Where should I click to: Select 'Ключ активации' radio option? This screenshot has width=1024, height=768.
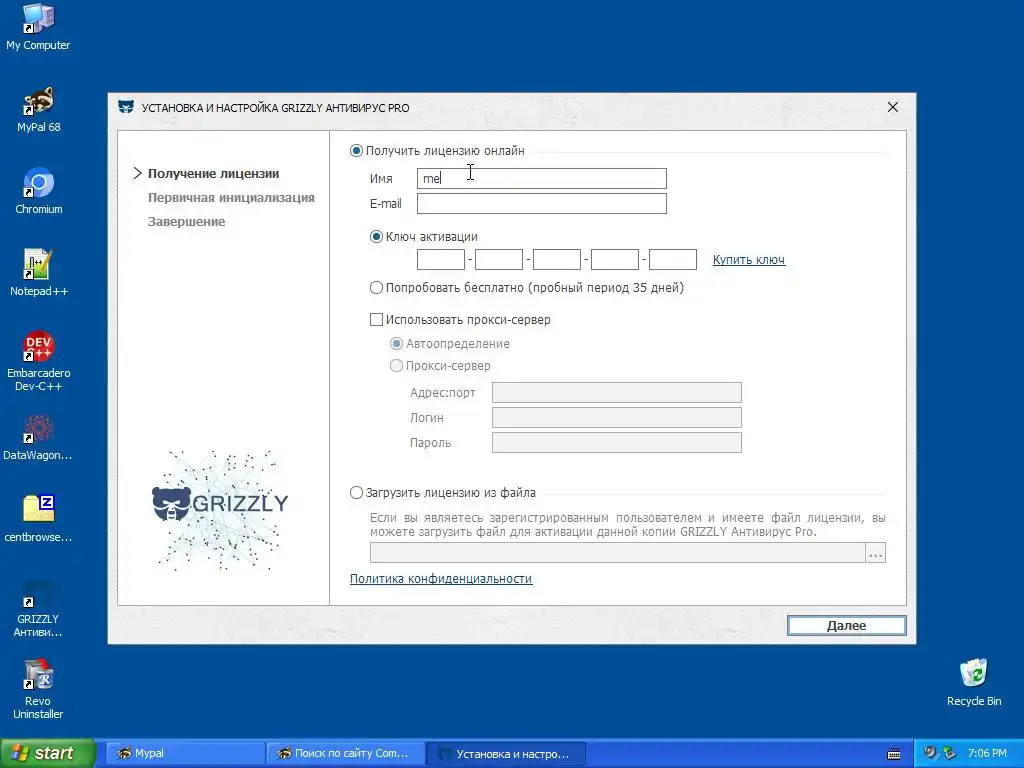pyautogui.click(x=376, y=237)
